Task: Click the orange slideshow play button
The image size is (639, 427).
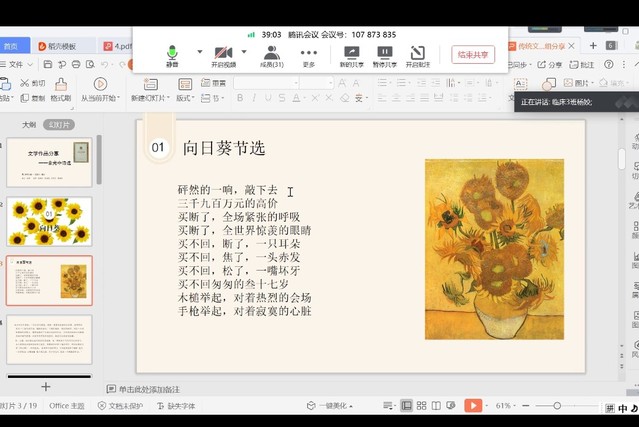Action: [x=473, y=406]
